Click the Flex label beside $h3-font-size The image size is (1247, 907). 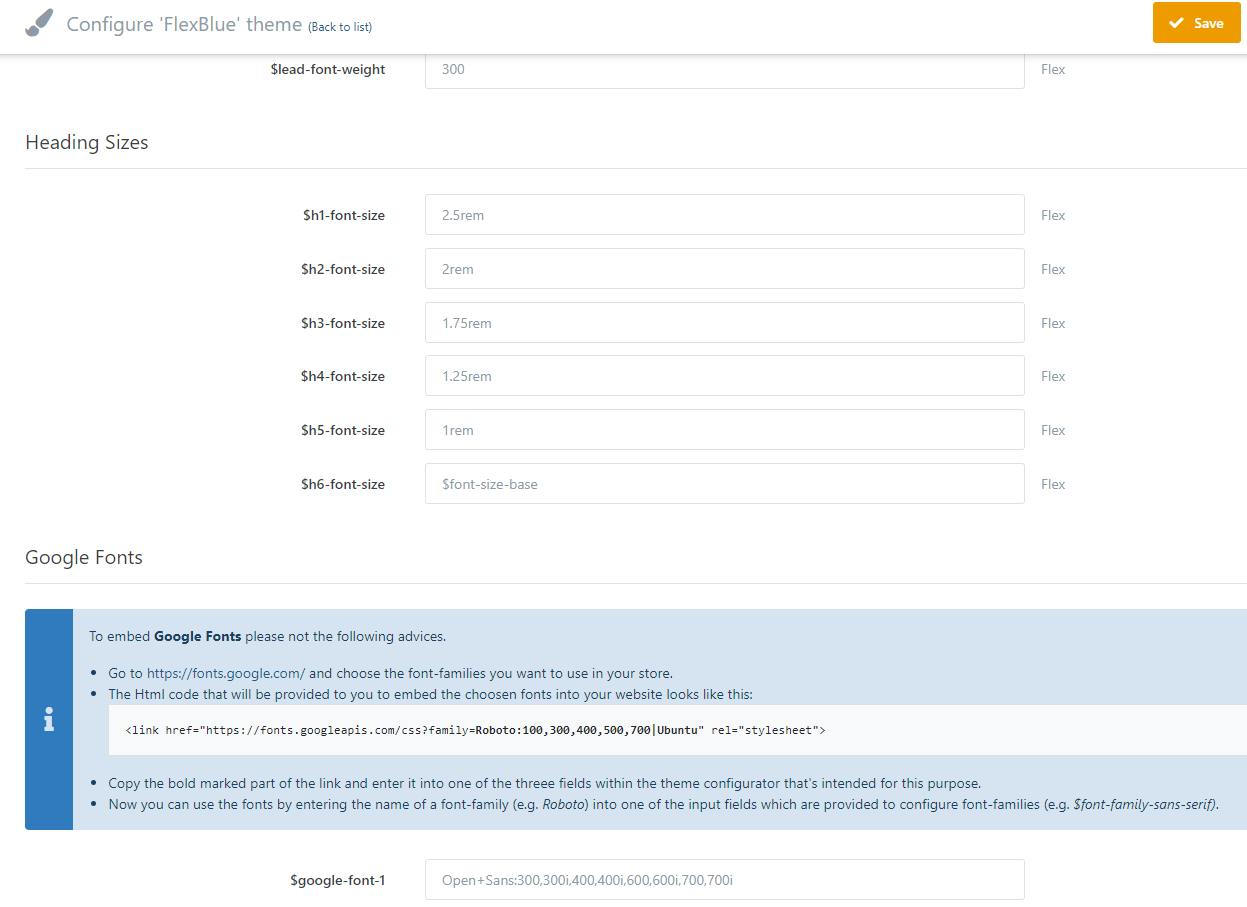click(x=1053, y=323)
